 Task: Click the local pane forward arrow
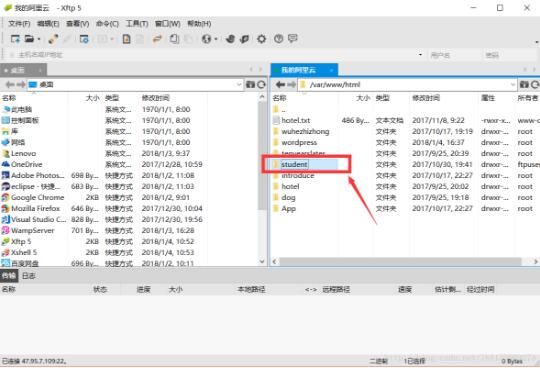click(21, 84)
